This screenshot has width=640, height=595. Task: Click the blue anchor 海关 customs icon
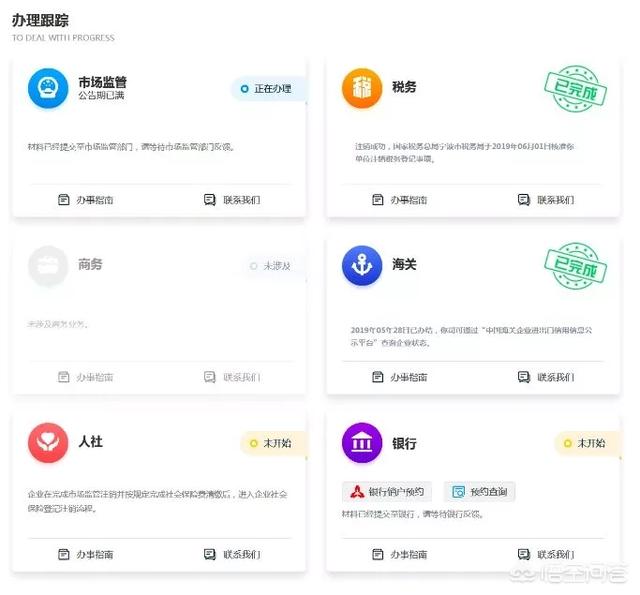[362, 266]
